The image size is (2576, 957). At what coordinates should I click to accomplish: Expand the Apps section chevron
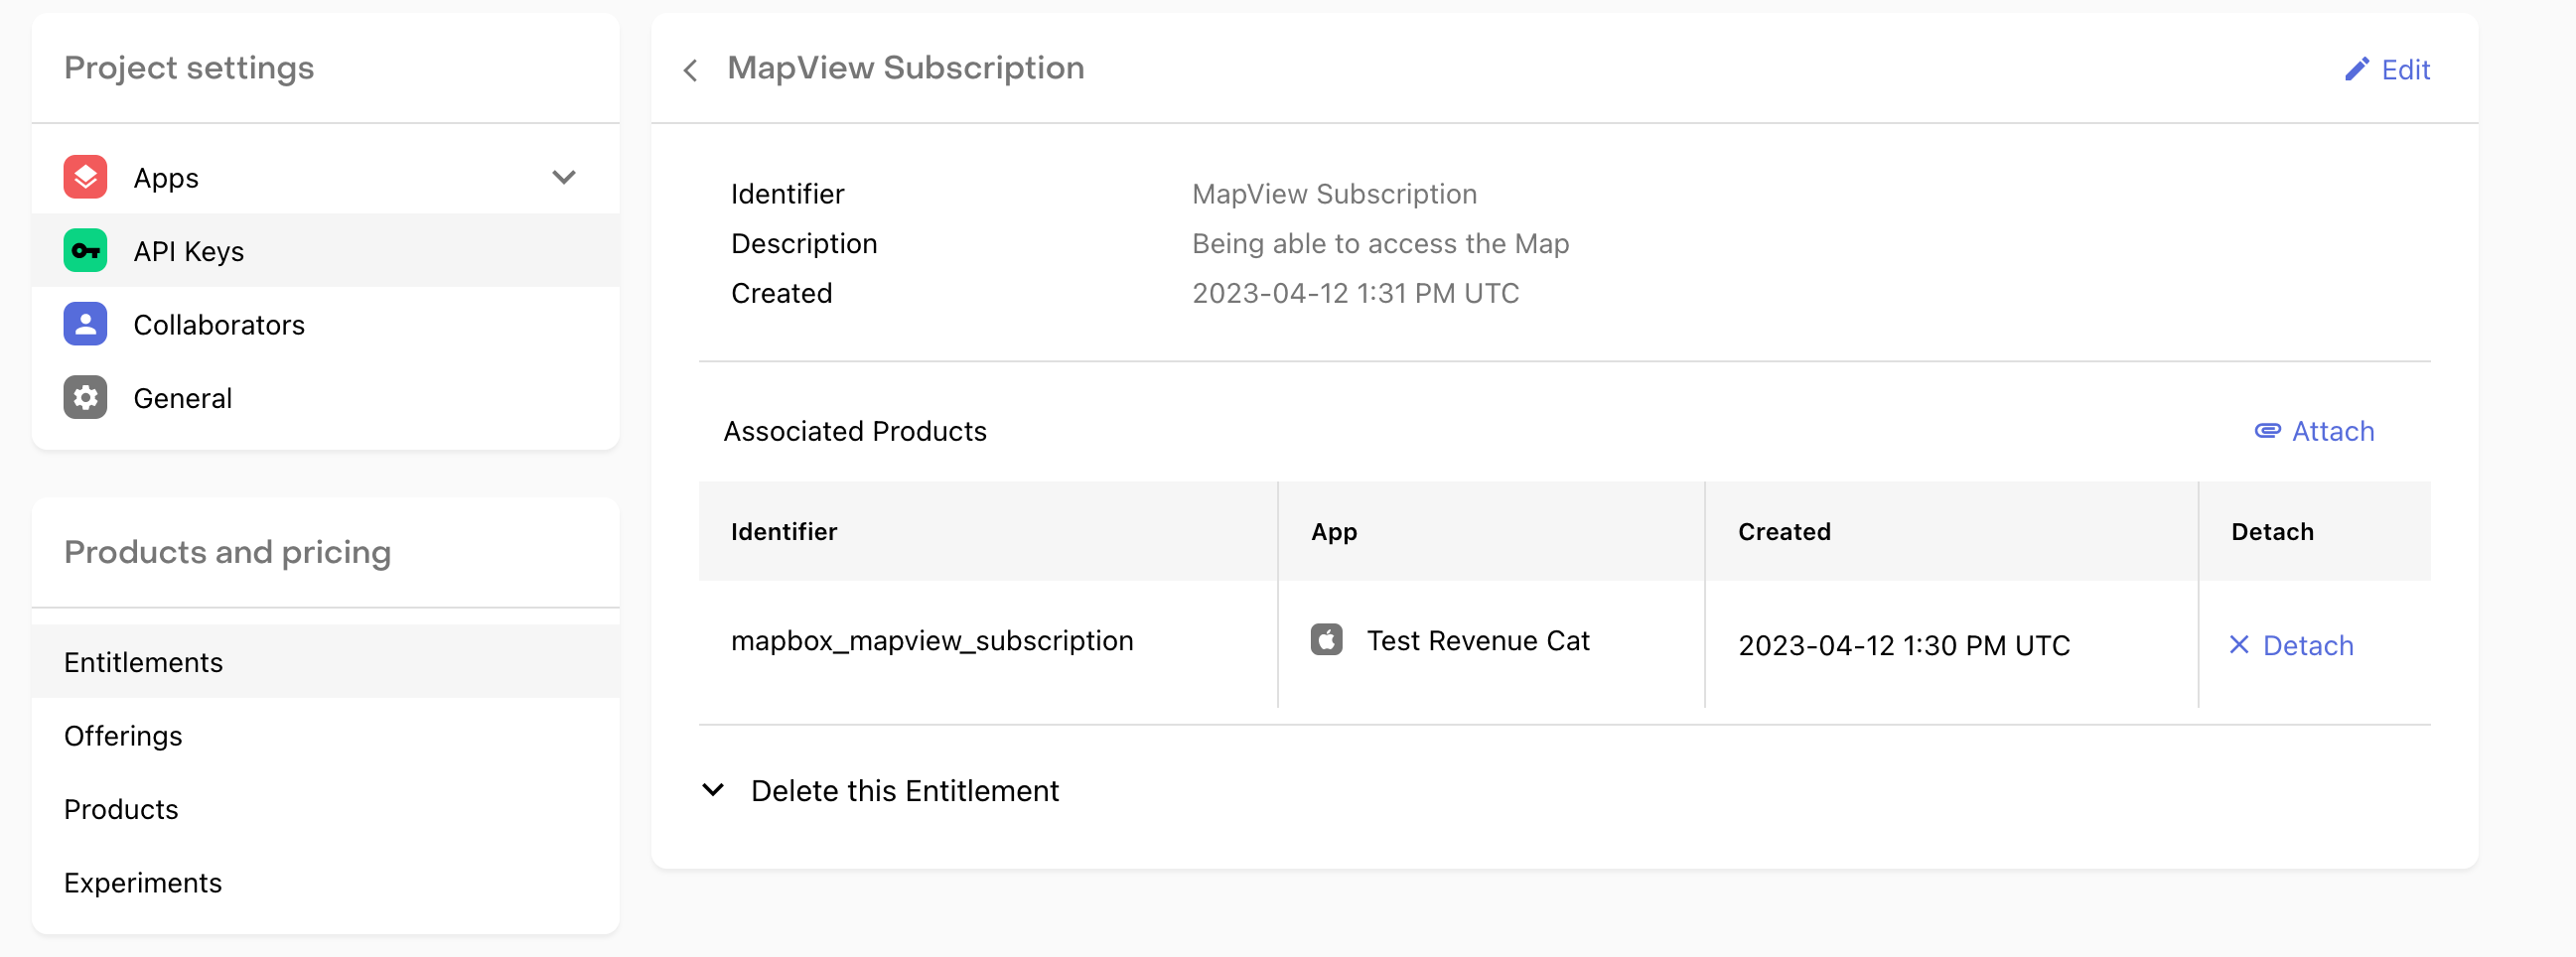pyautogui.click(x=564, y=178)
